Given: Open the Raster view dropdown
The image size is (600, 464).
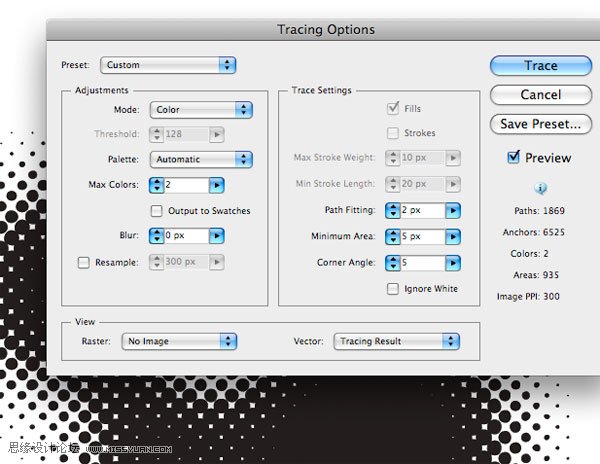Looking at the screenshot, I should coord(179,341).
